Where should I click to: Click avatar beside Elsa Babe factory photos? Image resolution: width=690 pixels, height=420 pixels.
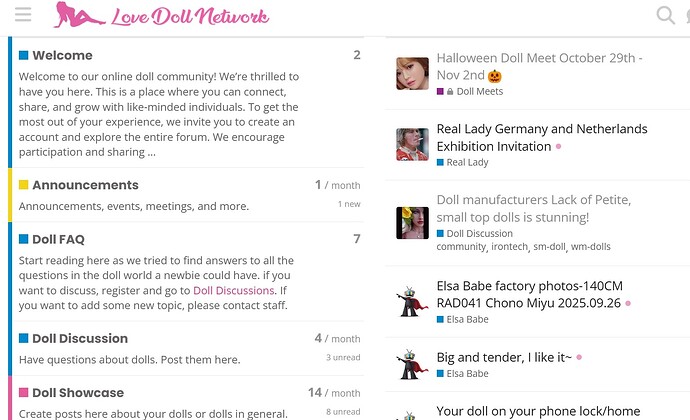pyautogui.click(x=413, y=300)
